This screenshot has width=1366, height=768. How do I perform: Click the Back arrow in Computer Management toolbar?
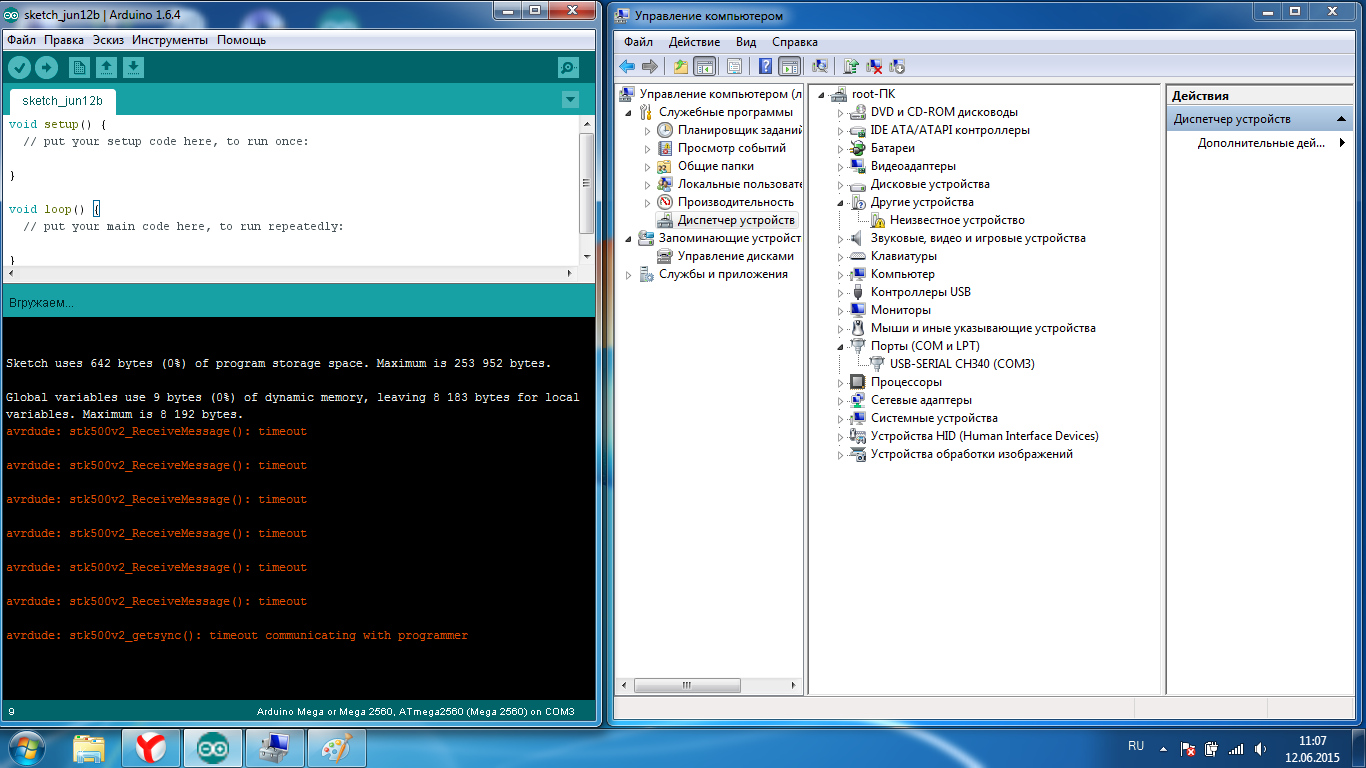(627, 66)
